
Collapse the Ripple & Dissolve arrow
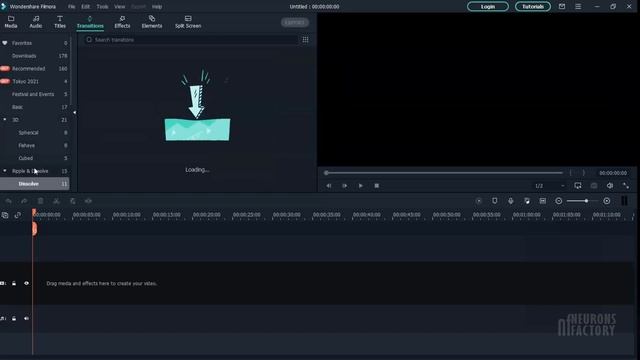[5, 171]
